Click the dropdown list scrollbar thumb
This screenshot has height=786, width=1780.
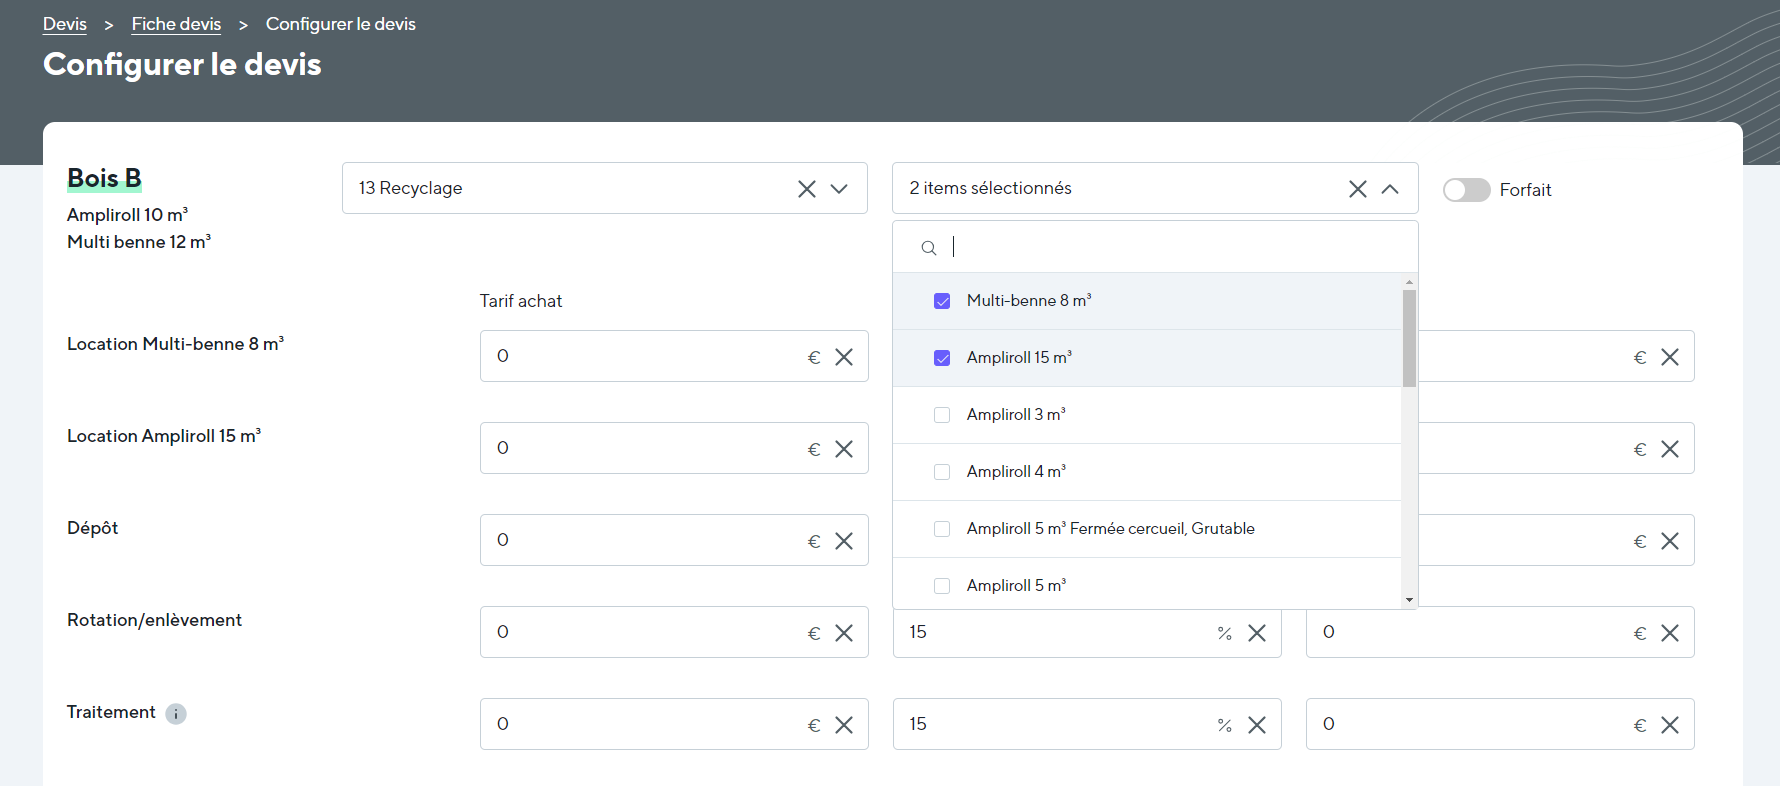point(1409,338)
